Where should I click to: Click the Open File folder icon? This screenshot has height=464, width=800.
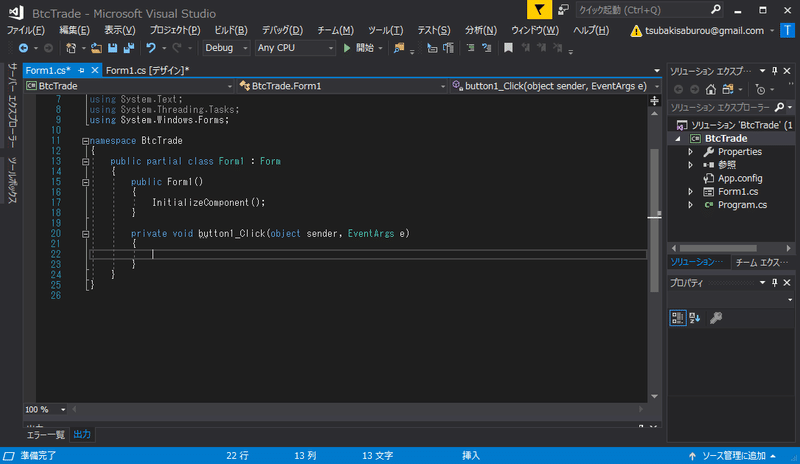click(96, 48)
